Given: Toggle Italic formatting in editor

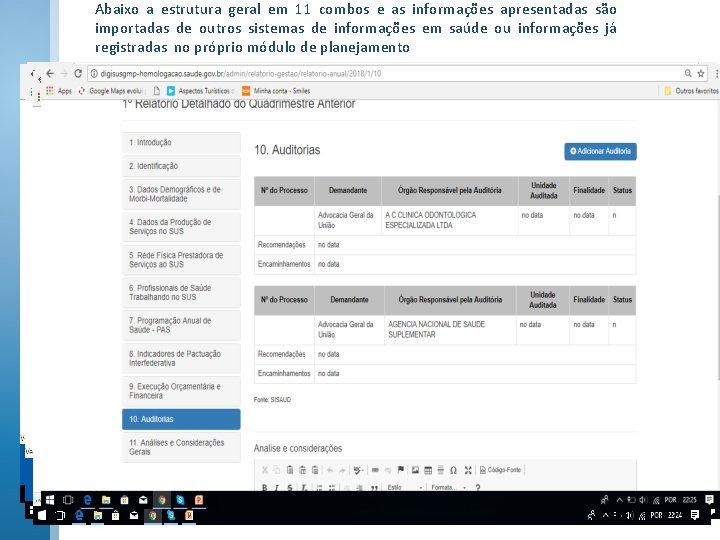Looking at the screenshot, I should click(x=276, y=488).
